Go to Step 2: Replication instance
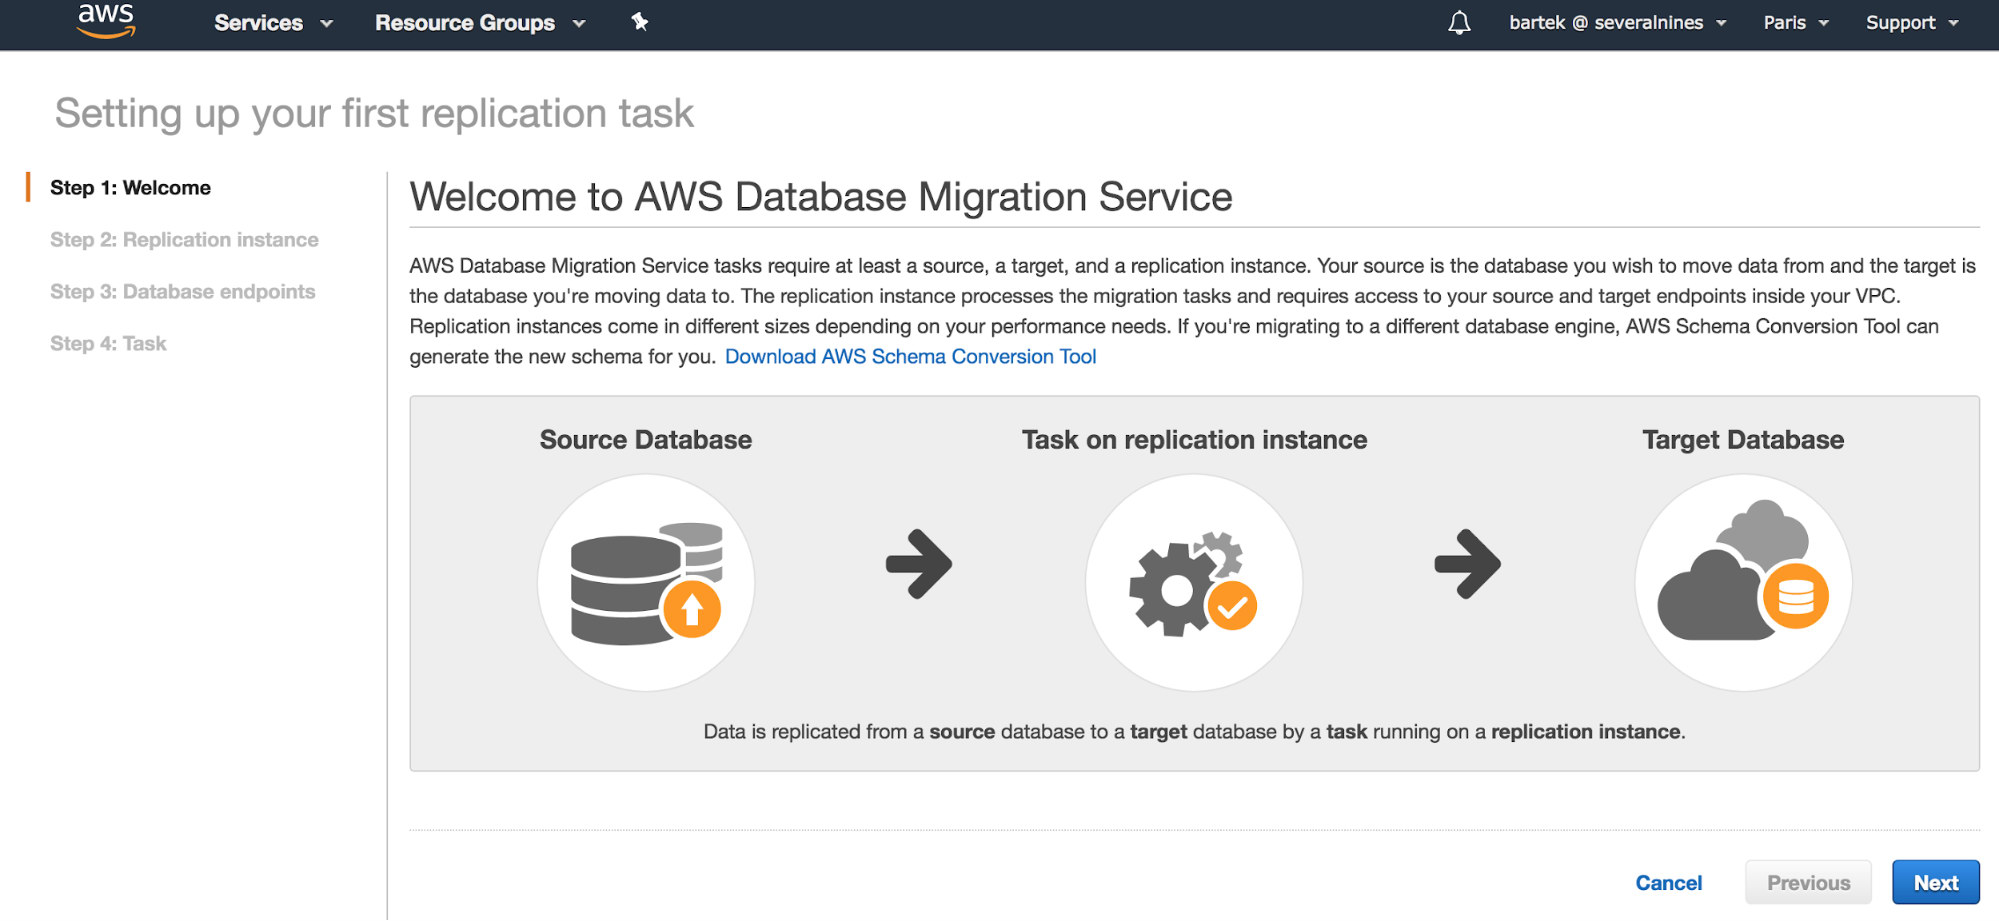Image resolution: width=1999 pixels, height=921 pixels. [x=184, y=240]
